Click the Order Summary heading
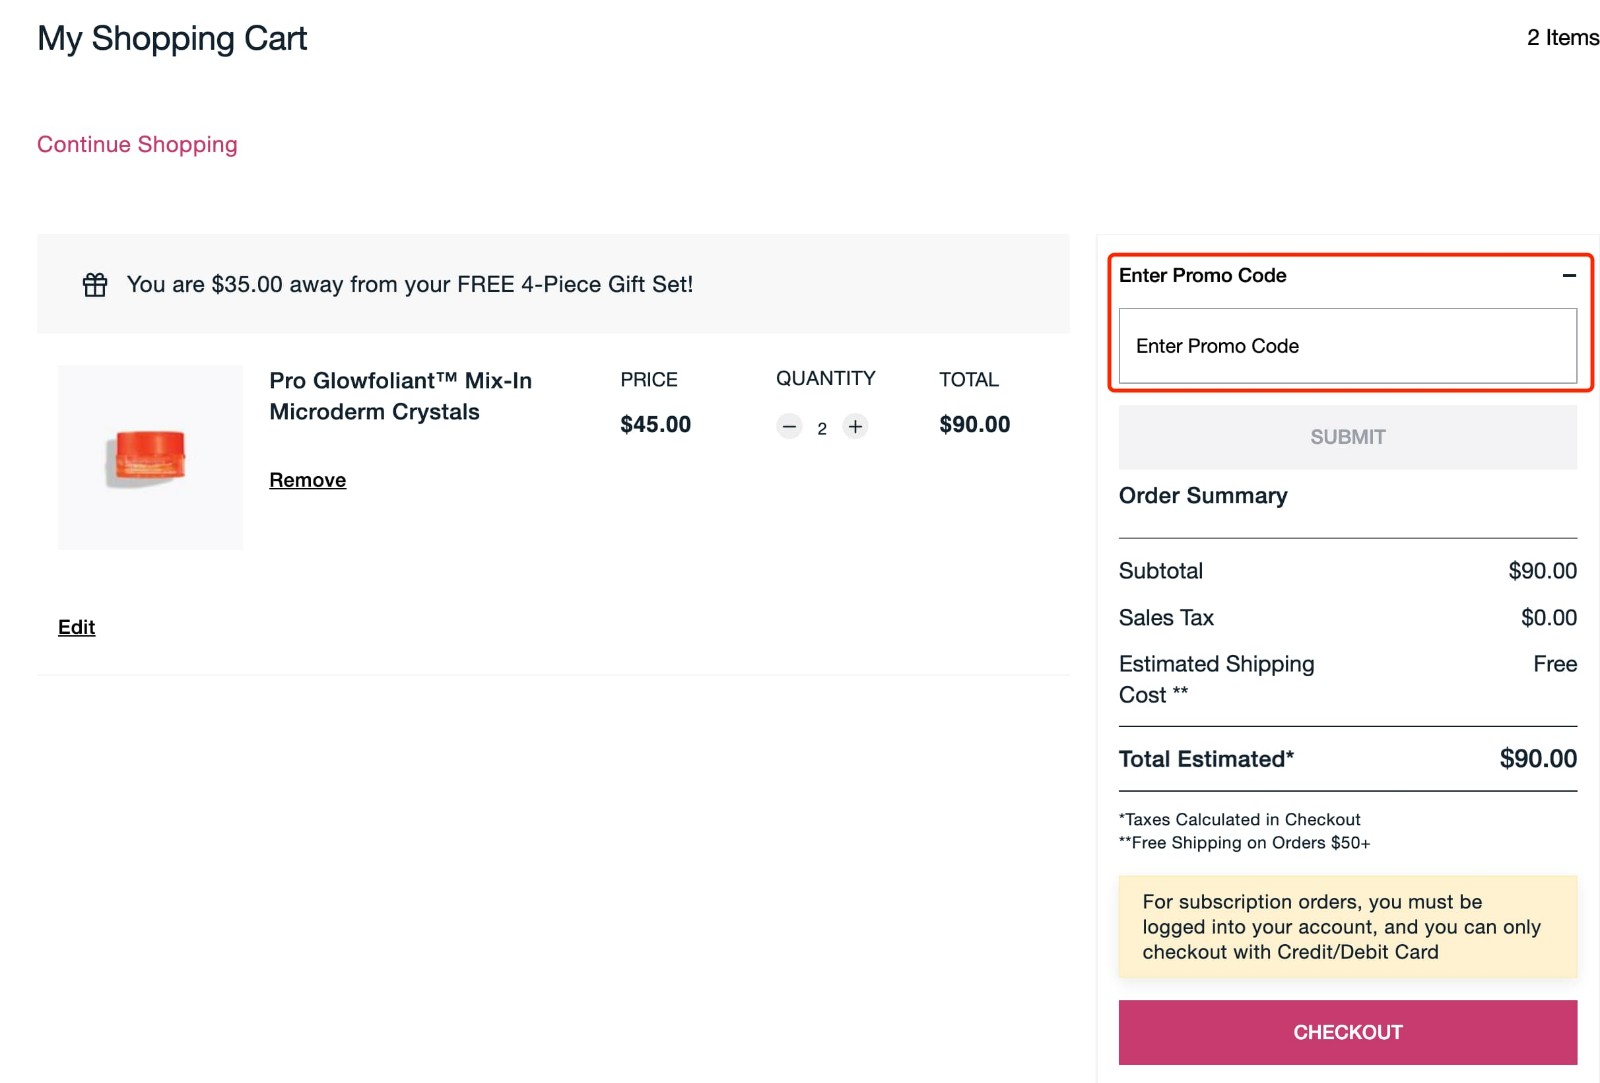This screenshot has height=1083, width=1600. (x=1202, y=496)
